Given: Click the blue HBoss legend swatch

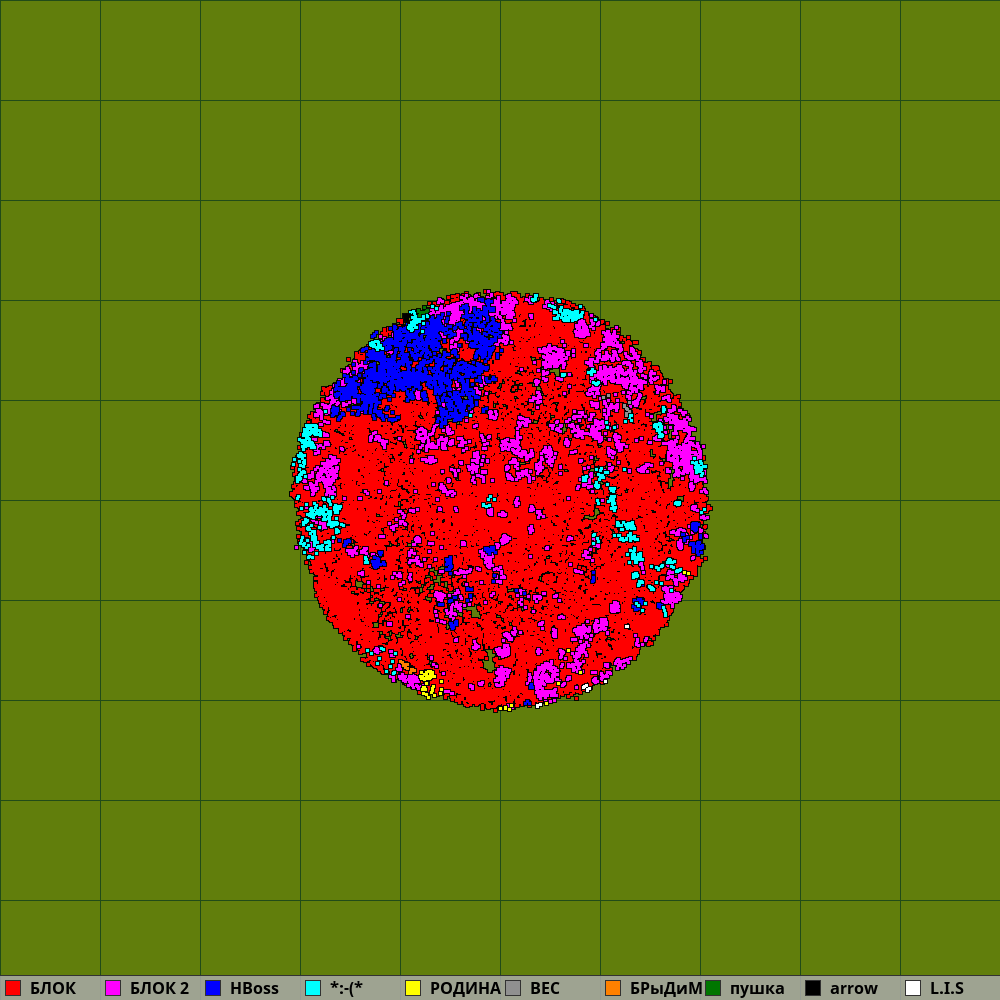Looking at the screenshot, I should pyautogui.click(x=213, y=988).
